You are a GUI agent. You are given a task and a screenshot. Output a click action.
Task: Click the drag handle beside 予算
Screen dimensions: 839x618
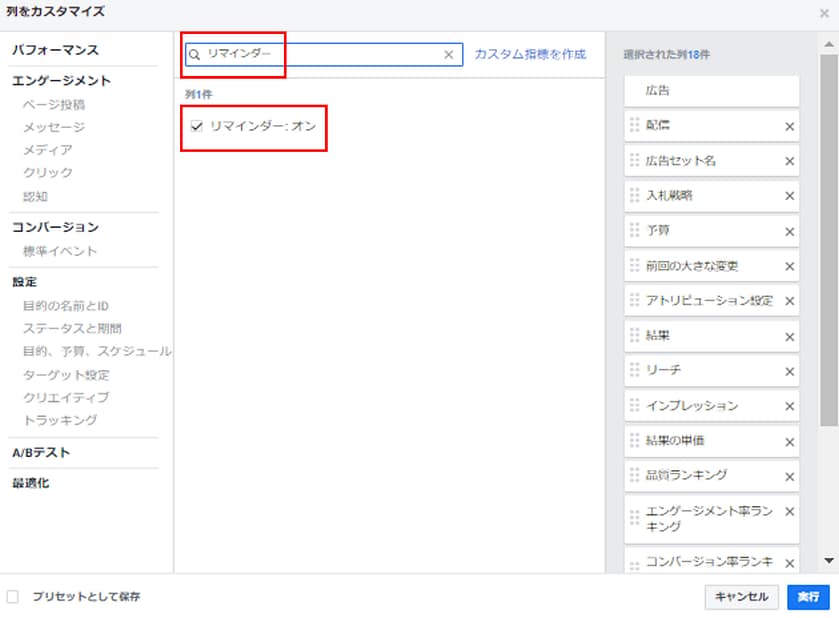tap(635, 231)
